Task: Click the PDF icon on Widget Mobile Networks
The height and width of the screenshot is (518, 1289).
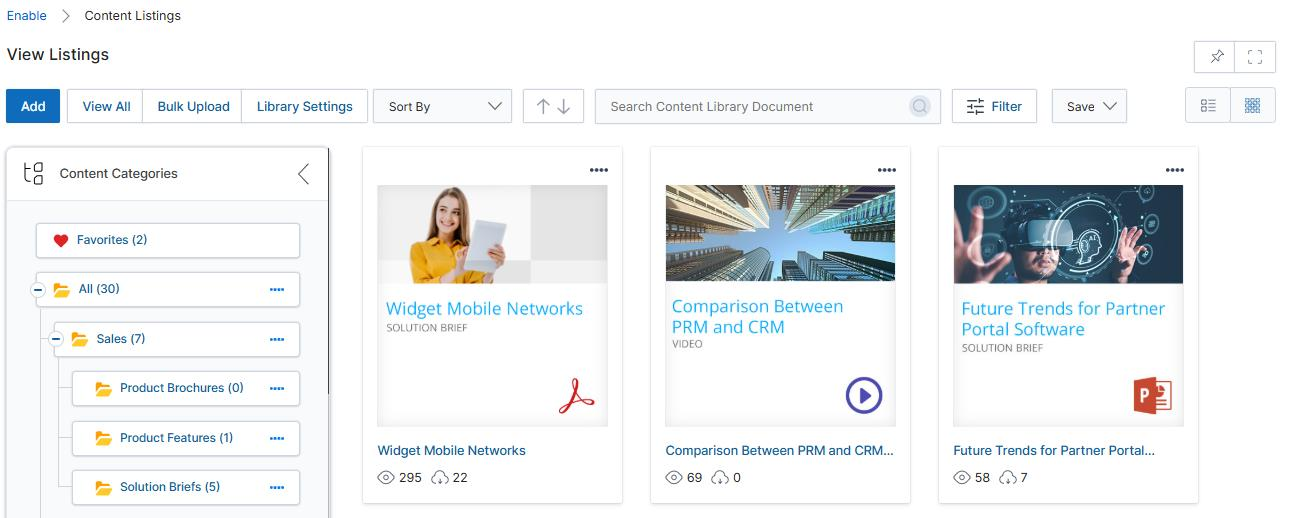Action: coord(576,396)
